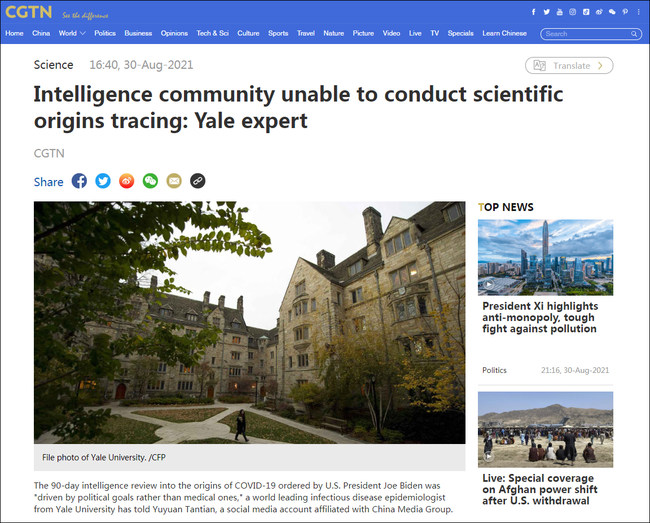Open TV section

(434, 33)
